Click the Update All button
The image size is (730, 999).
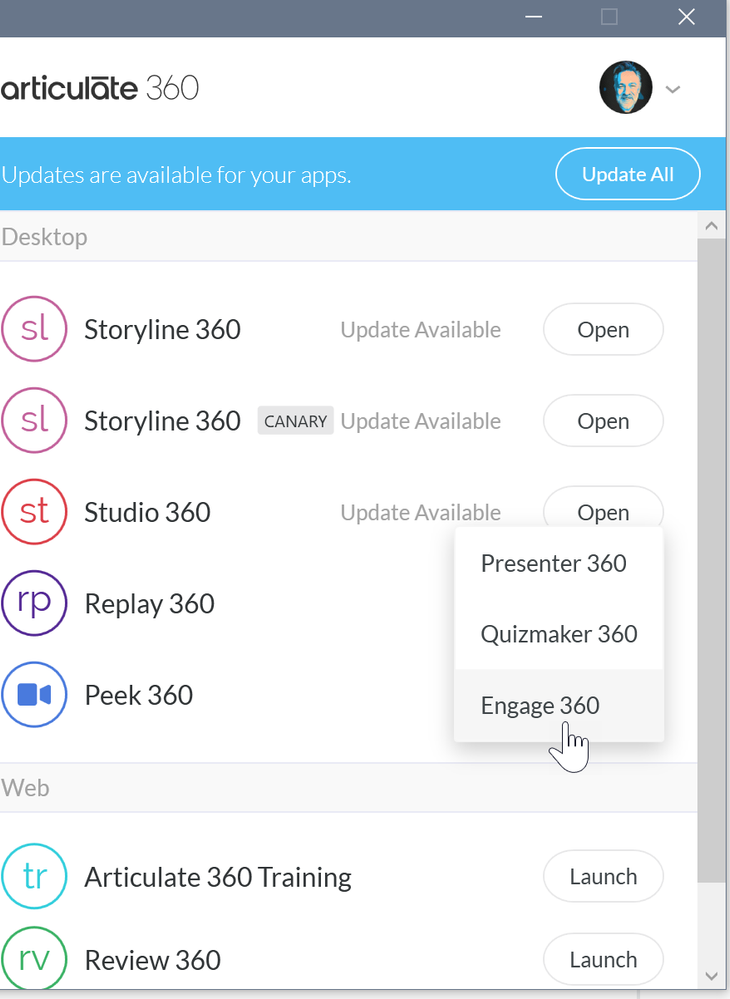(627, 174)
